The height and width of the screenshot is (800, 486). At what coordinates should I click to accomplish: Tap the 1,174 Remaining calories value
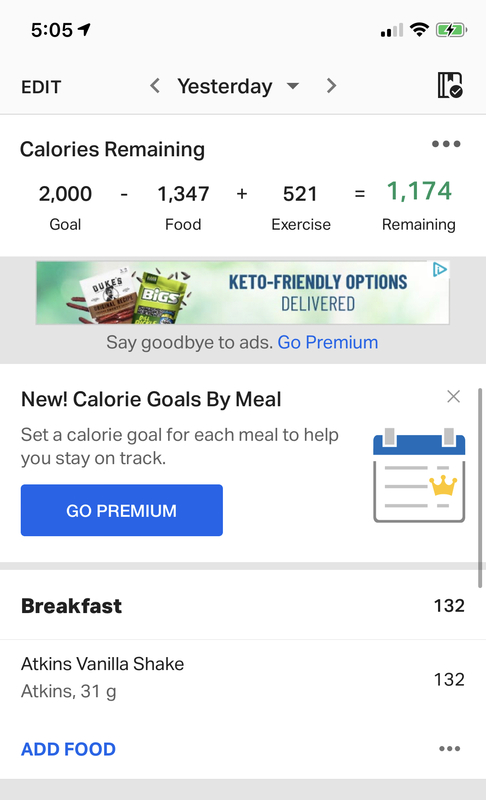[x=419, y=192]
